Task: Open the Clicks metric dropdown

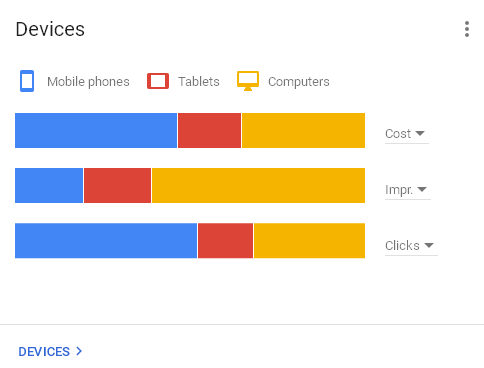Action: pyautogui.click(x=411, y=246)
